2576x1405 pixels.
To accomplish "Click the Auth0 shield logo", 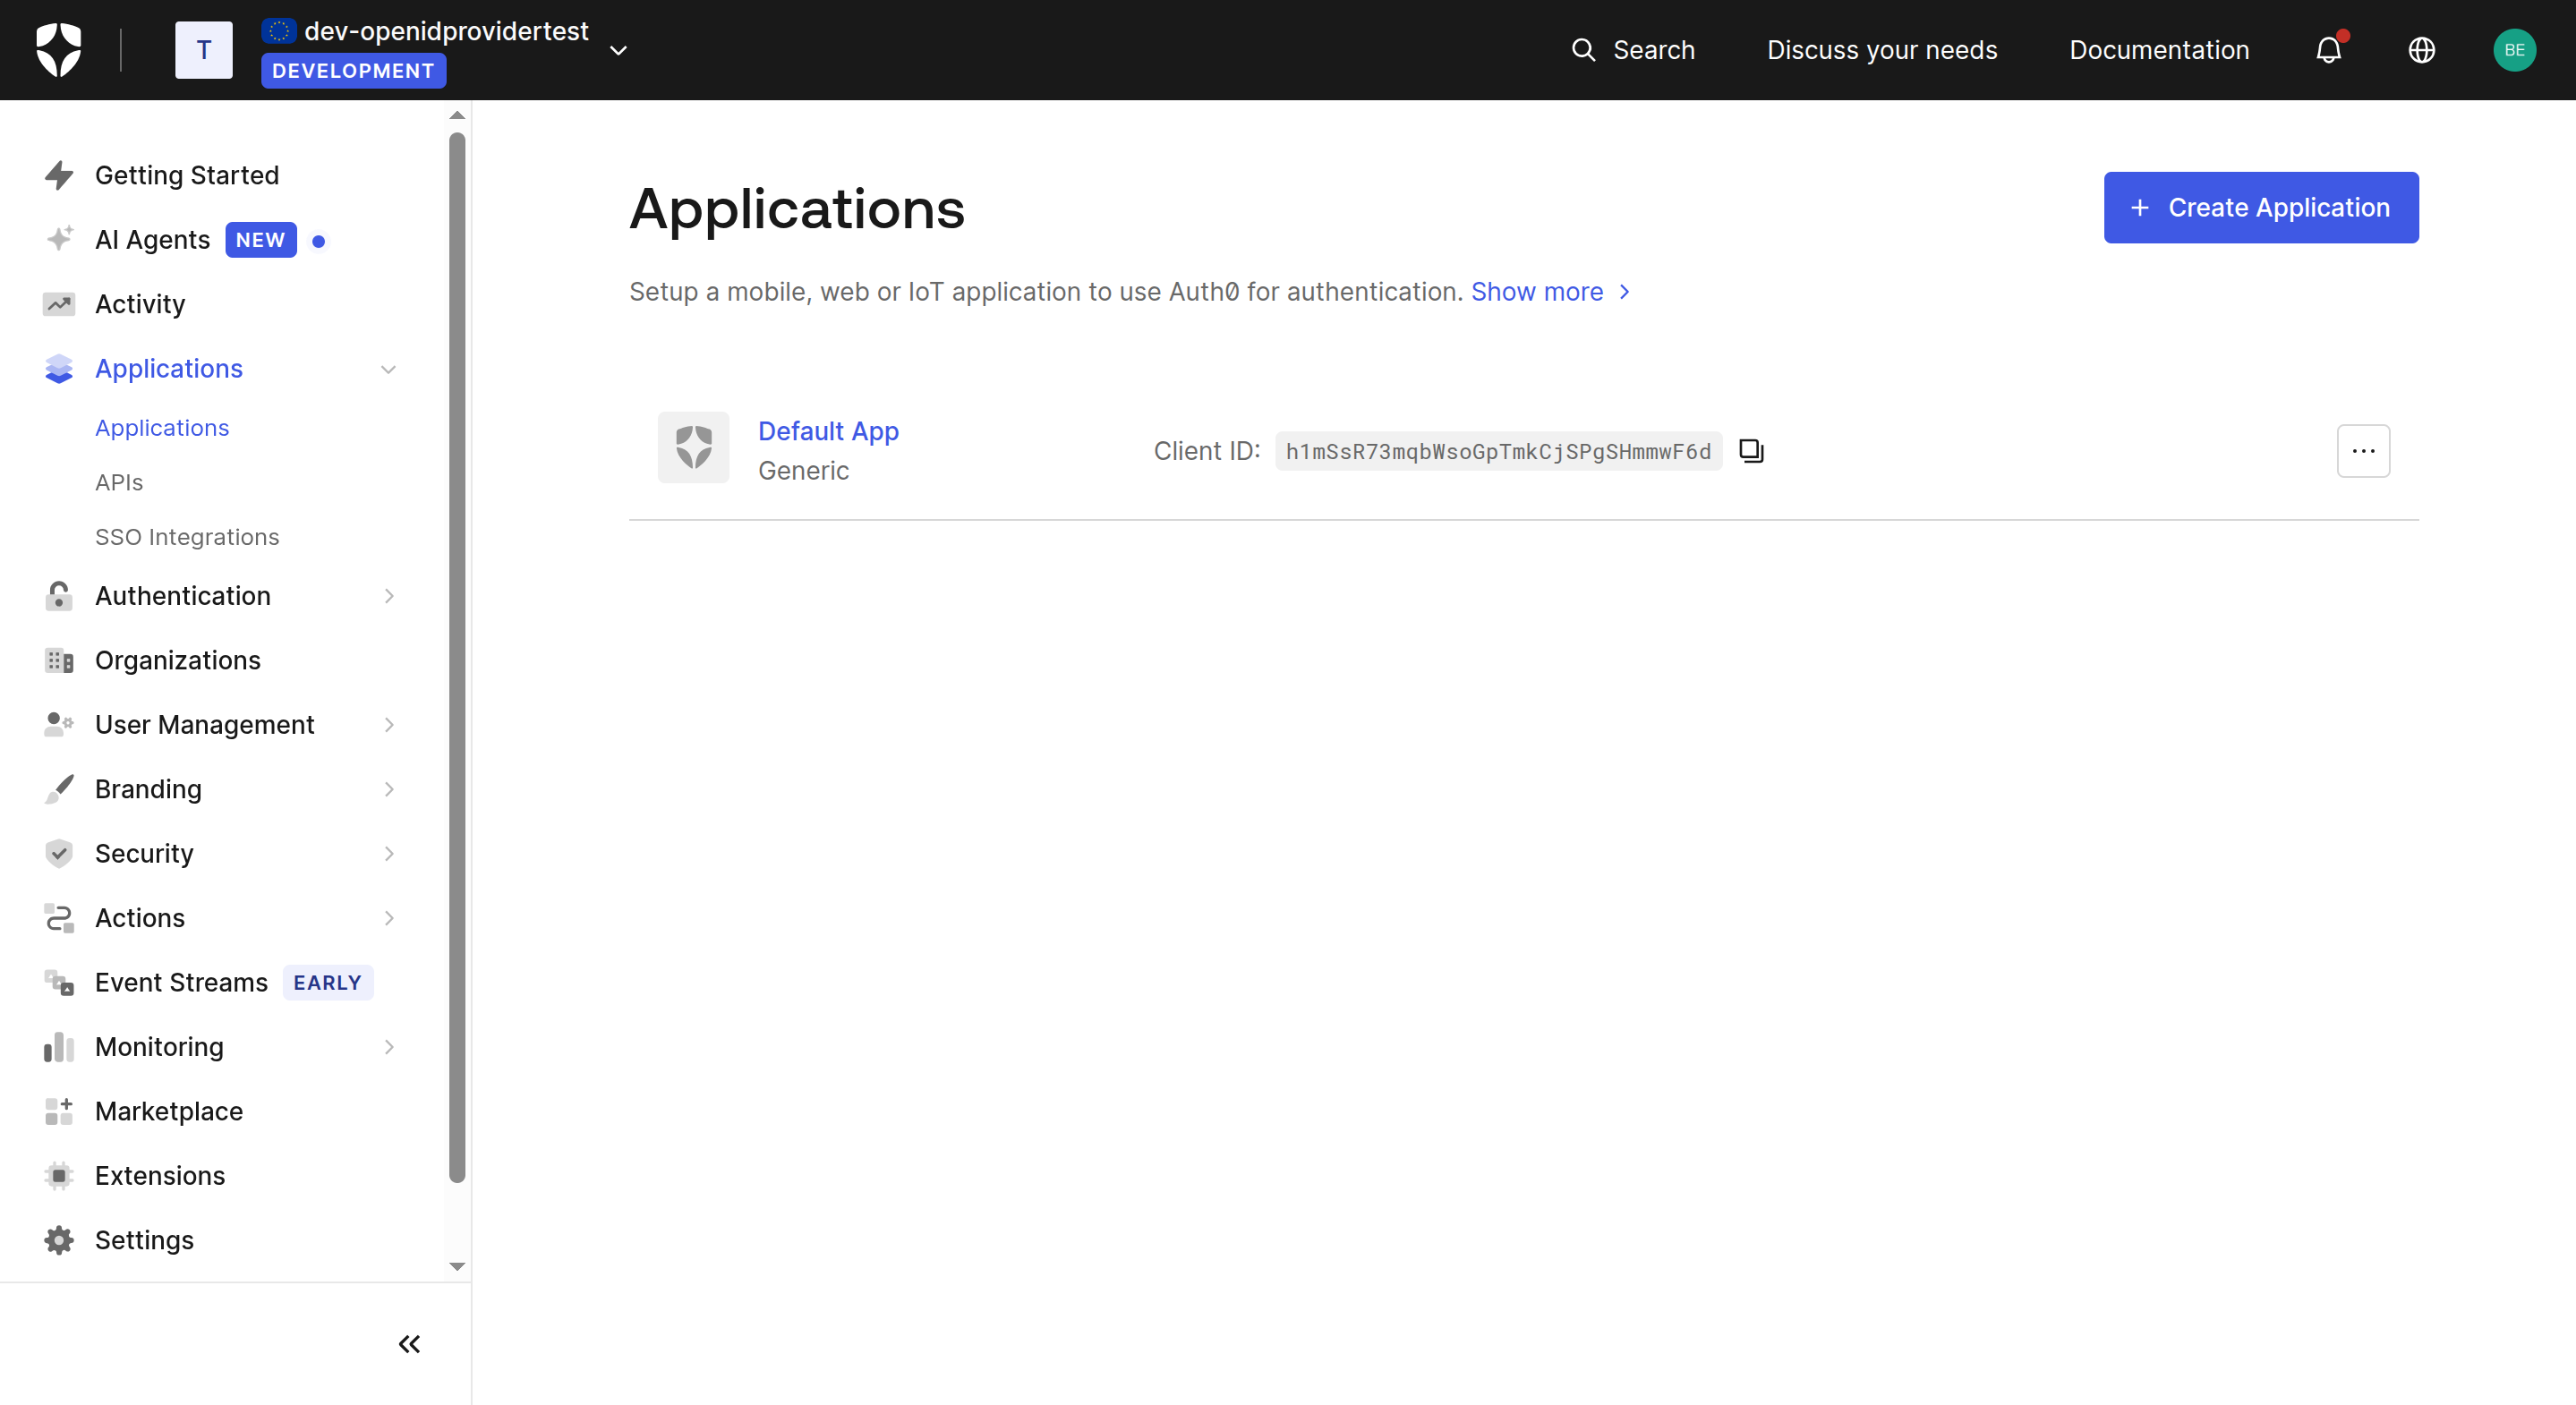I will click(x=58, y=50).
